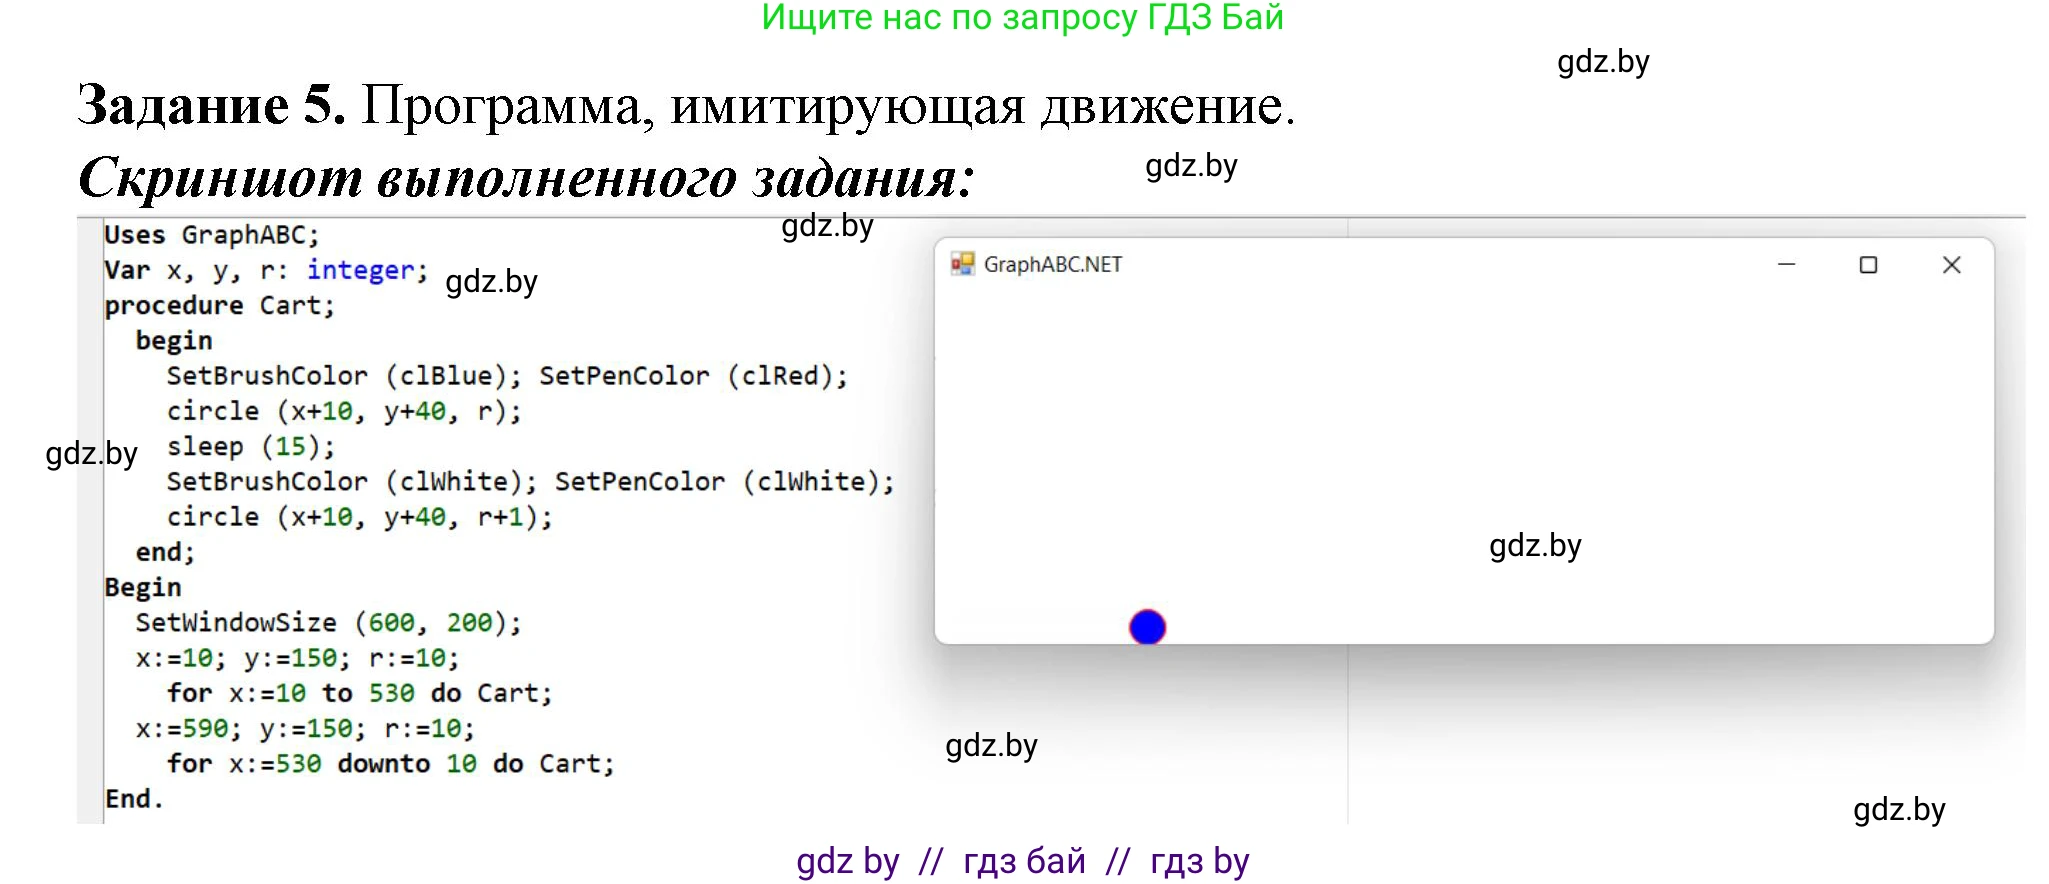Place cursor at final 'End.' statement
Viewport: 2049px width, 884px height.
pyautogui.click(x=134, y=799)
